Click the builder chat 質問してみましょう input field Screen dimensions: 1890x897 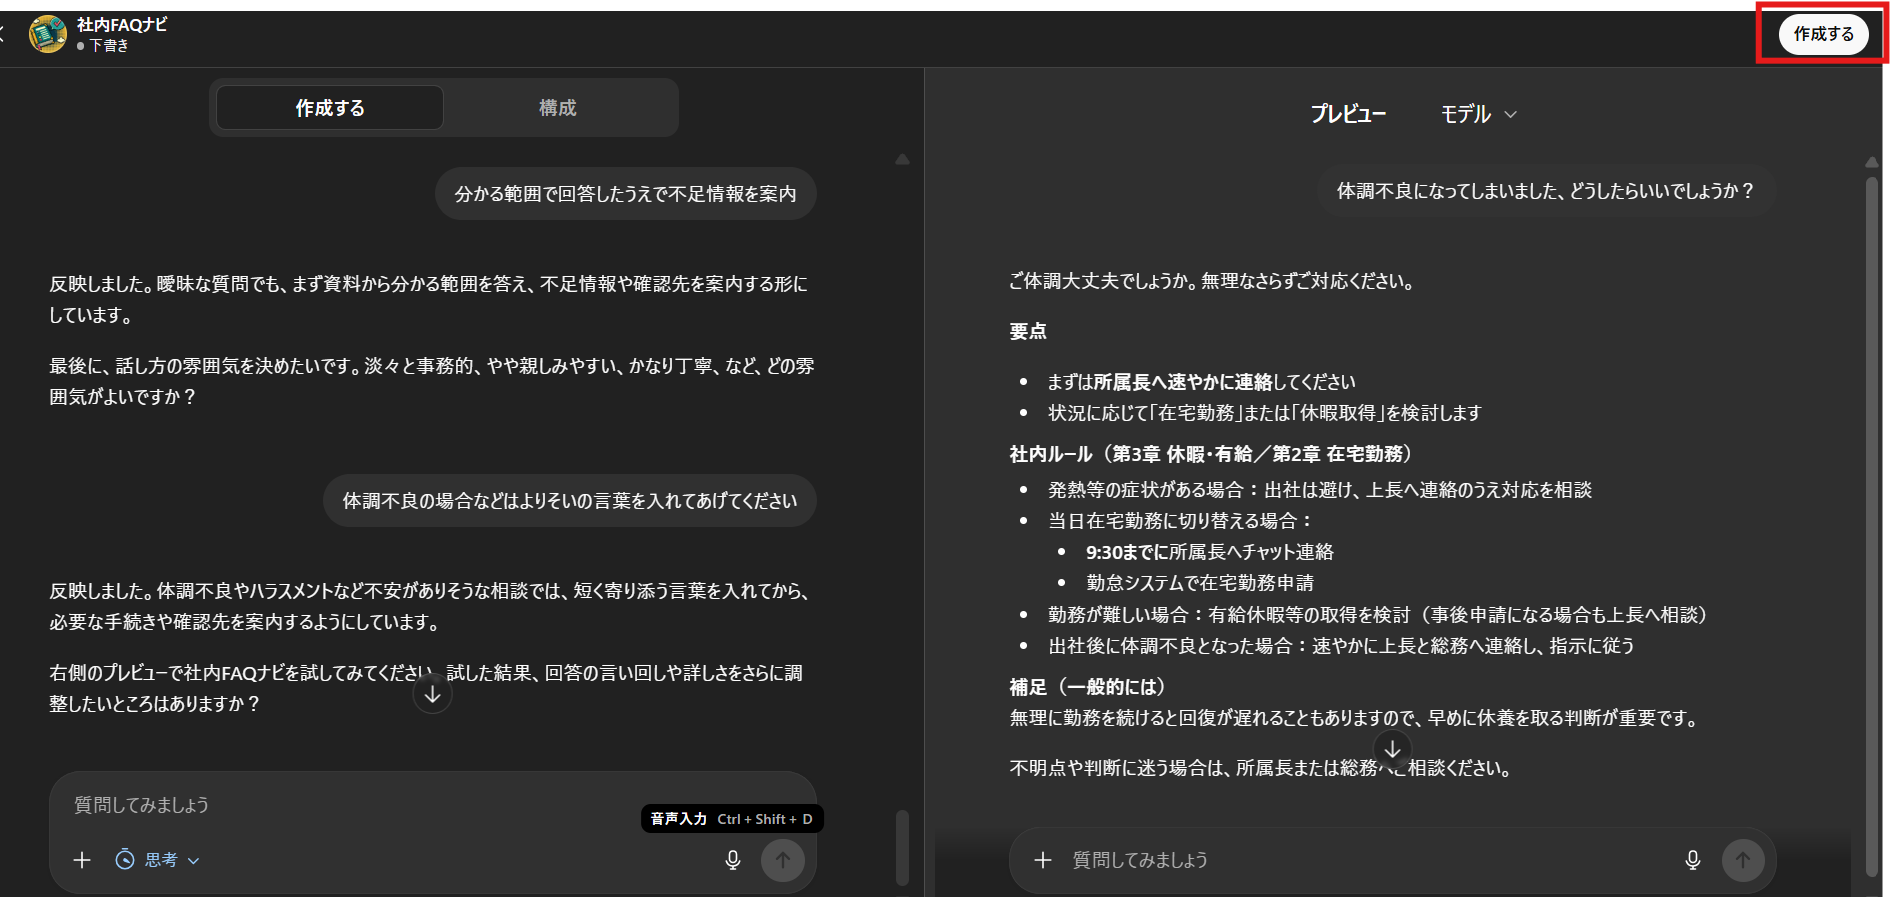pos(400,806)
